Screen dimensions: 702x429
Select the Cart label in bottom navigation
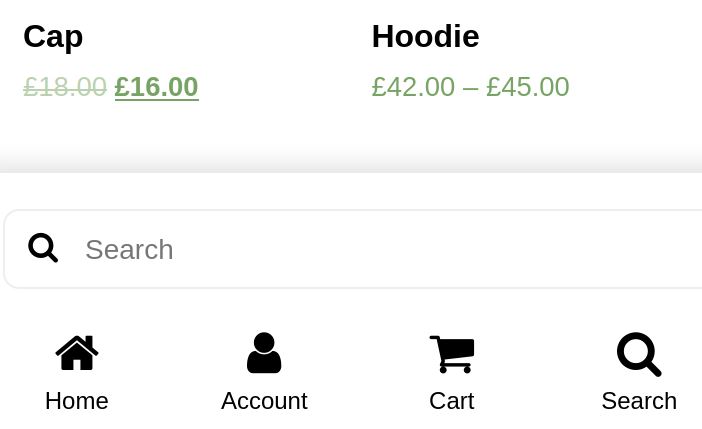click(x=452, y=401)
